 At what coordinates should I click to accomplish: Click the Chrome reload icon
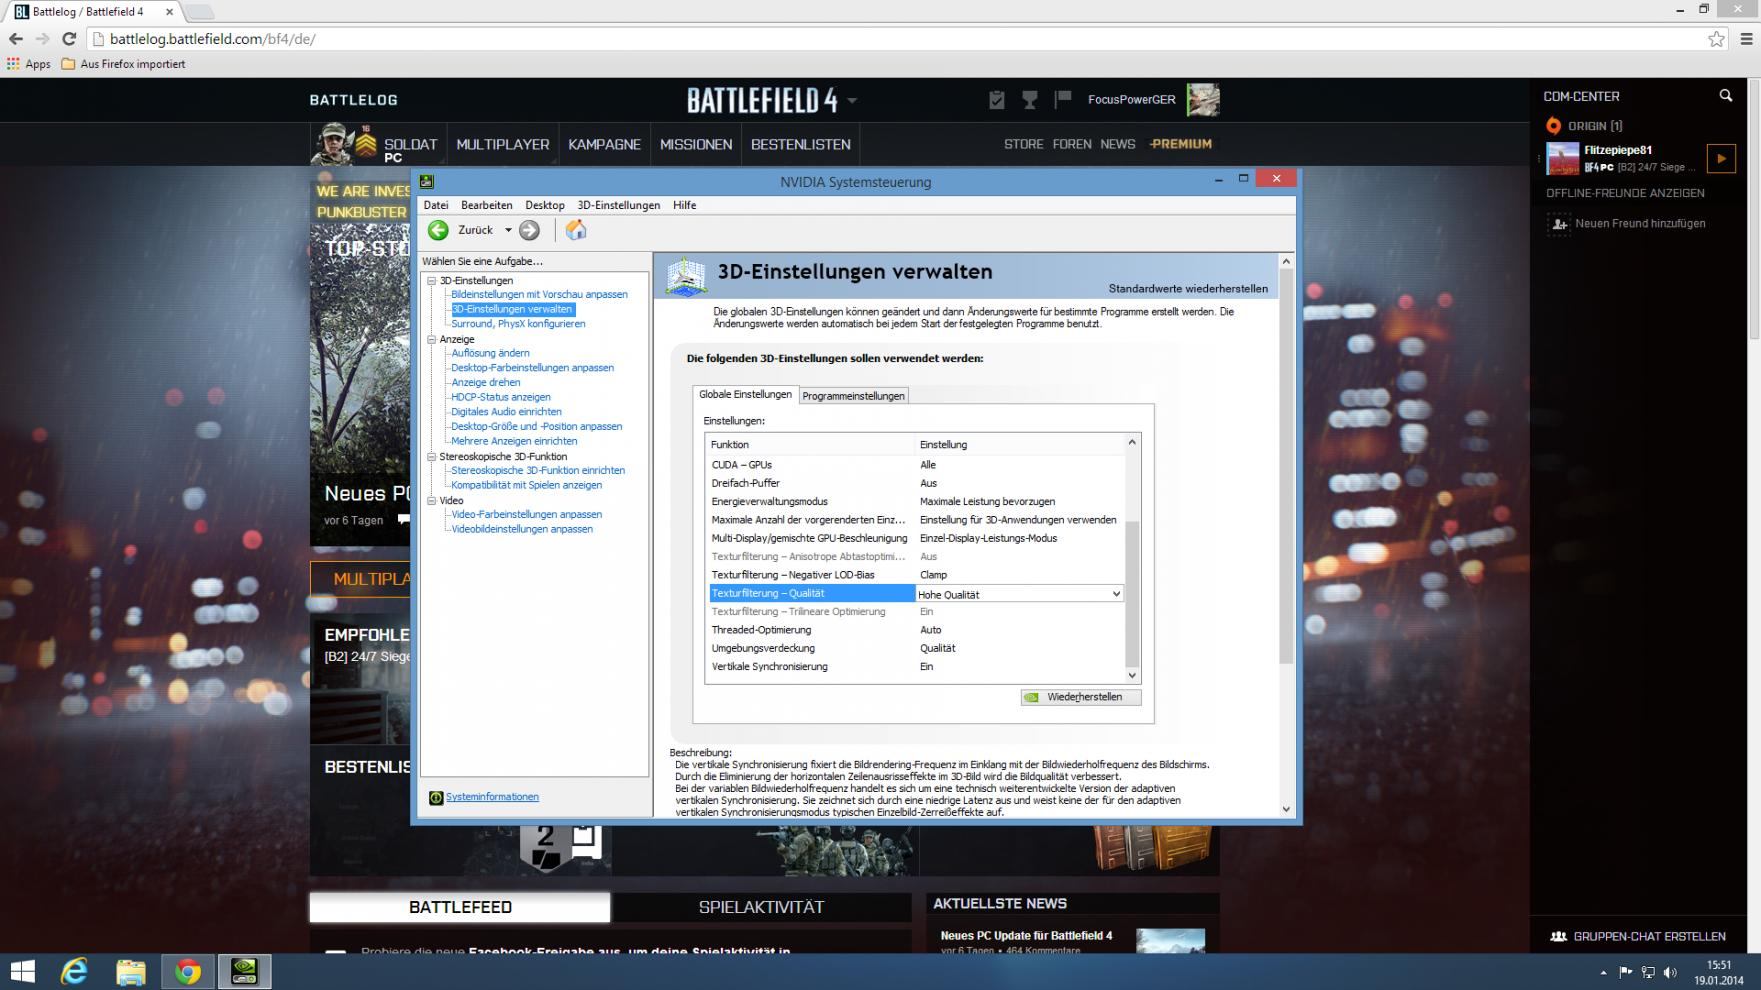69,39
